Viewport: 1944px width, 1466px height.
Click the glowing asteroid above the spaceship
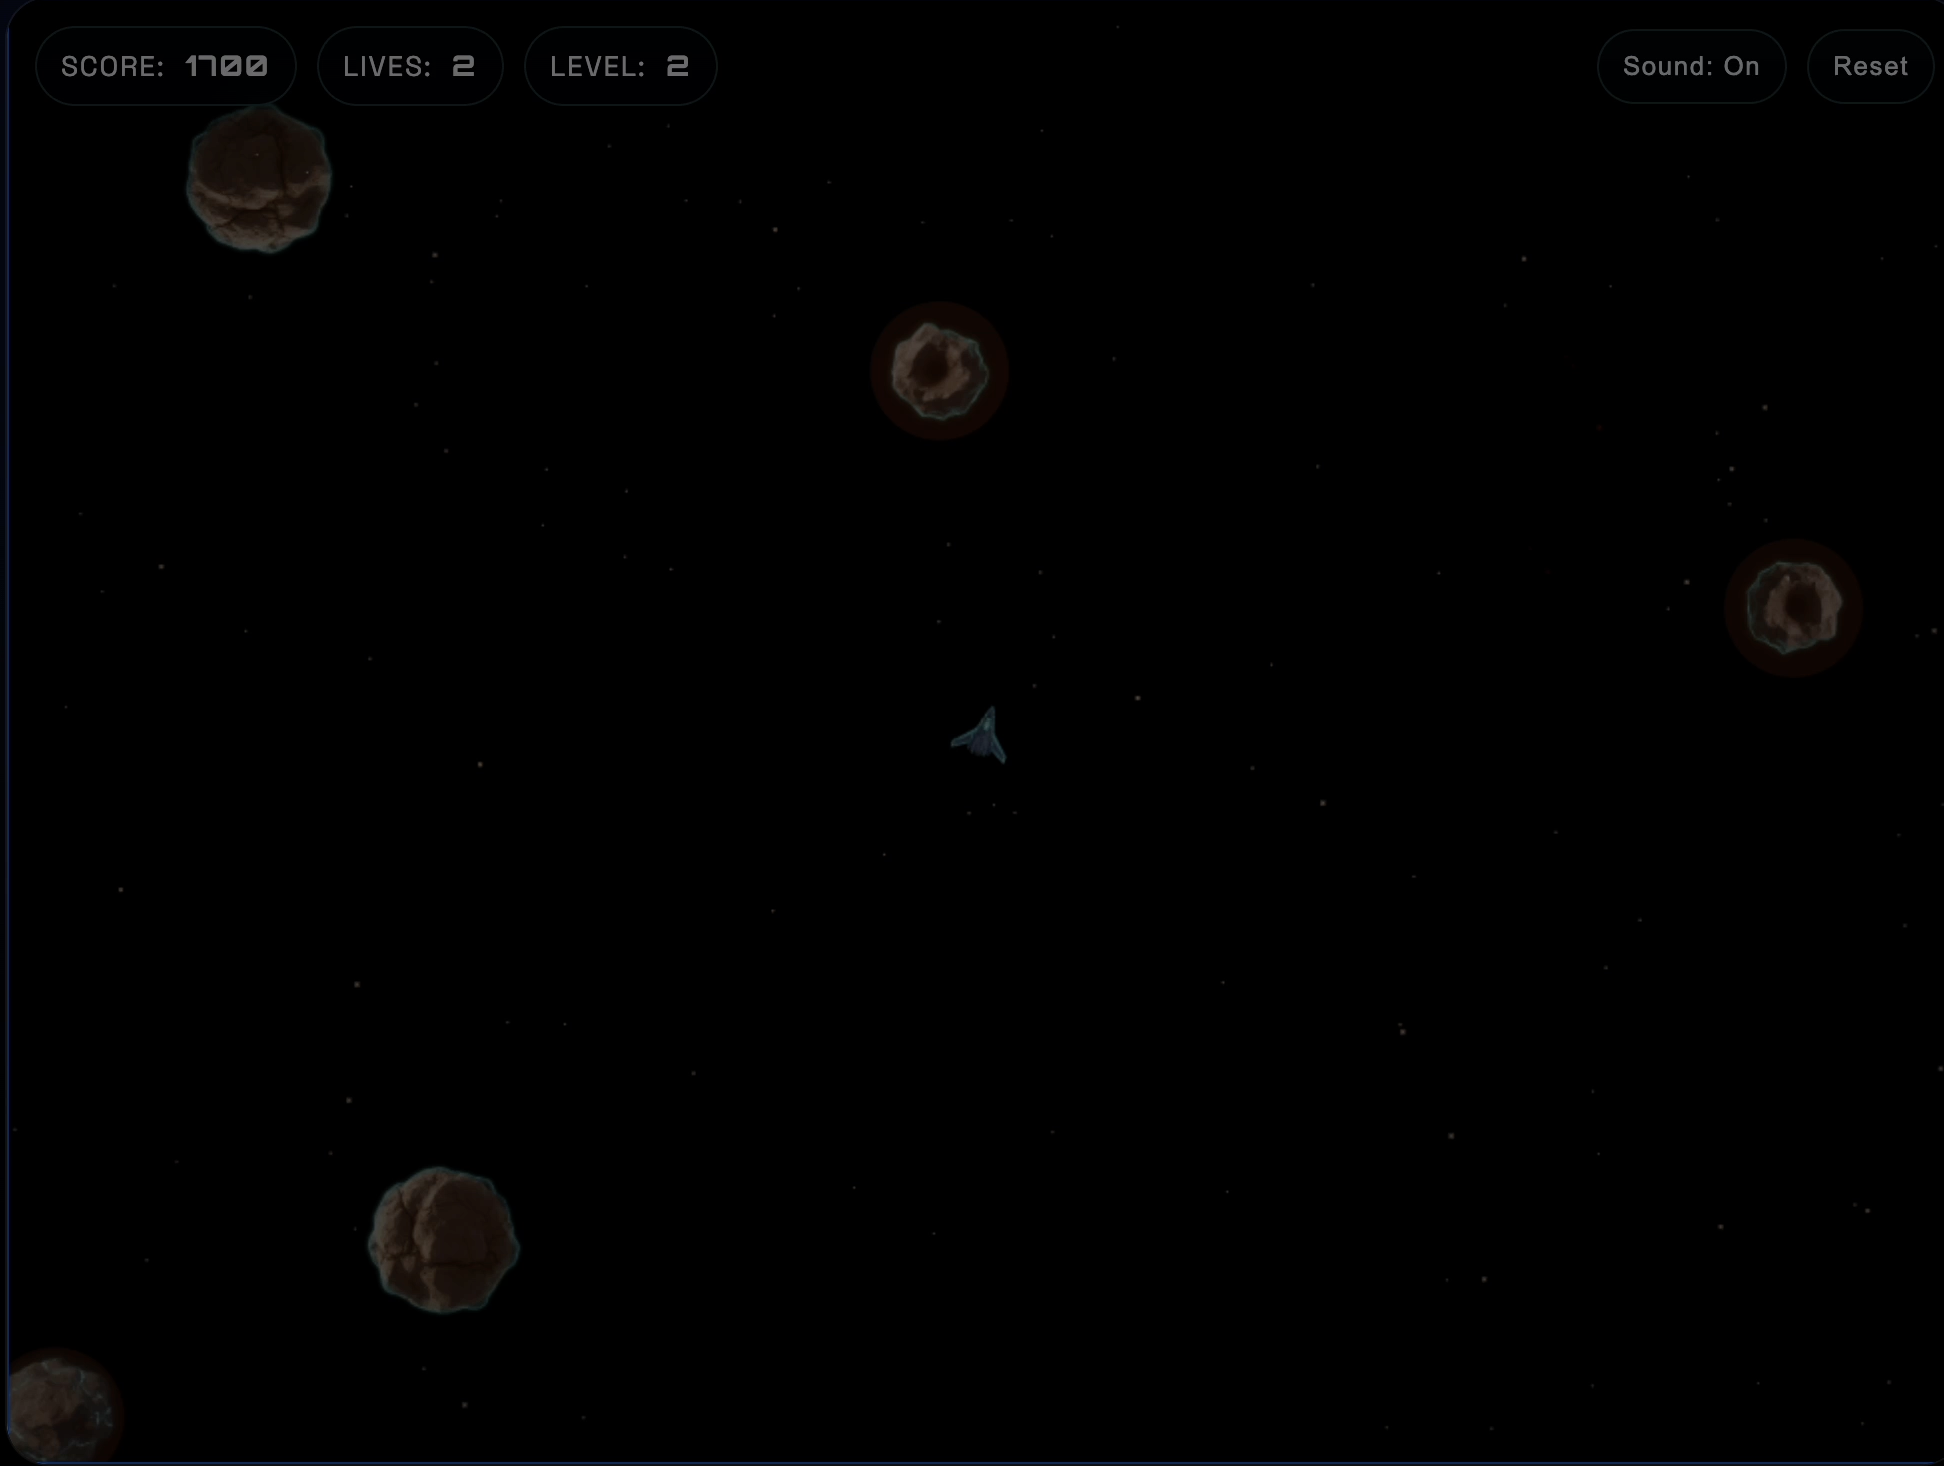939,371
